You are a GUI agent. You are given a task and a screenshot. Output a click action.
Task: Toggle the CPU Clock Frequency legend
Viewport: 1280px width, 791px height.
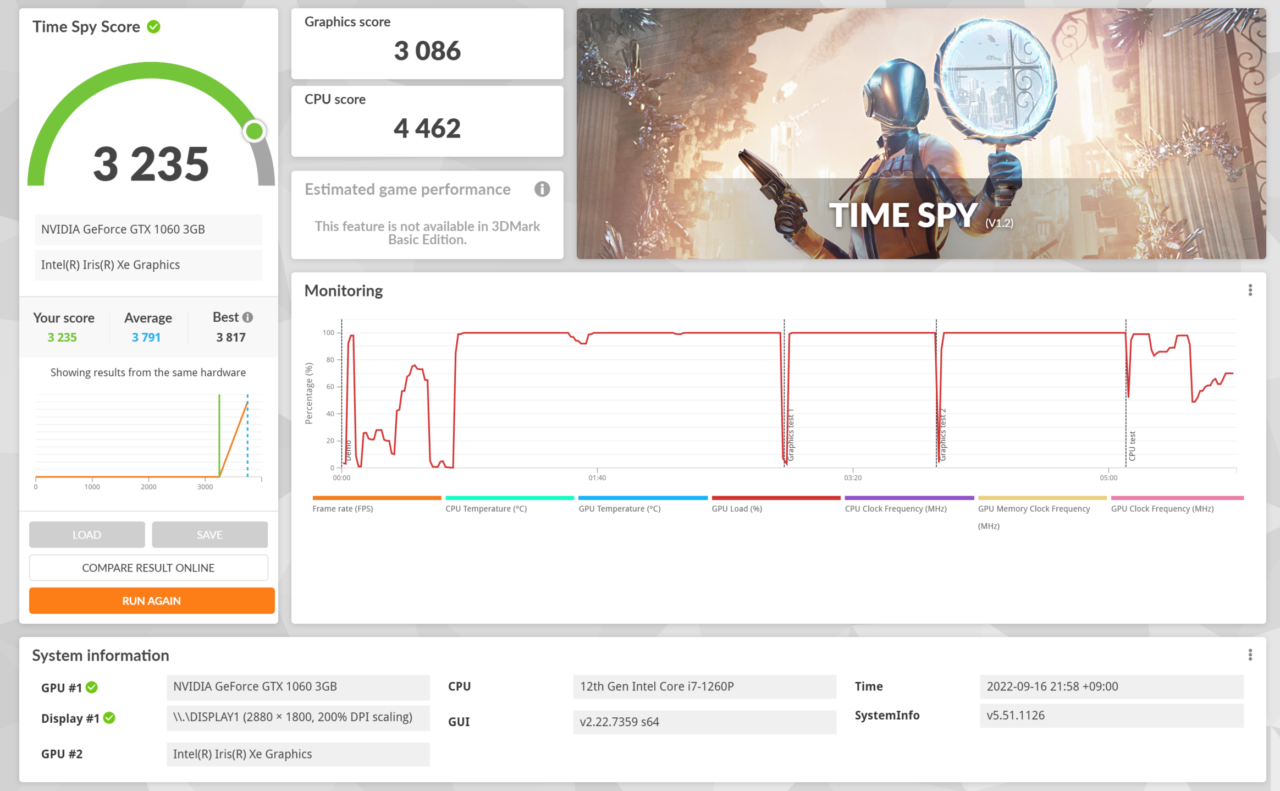point(908,504)
